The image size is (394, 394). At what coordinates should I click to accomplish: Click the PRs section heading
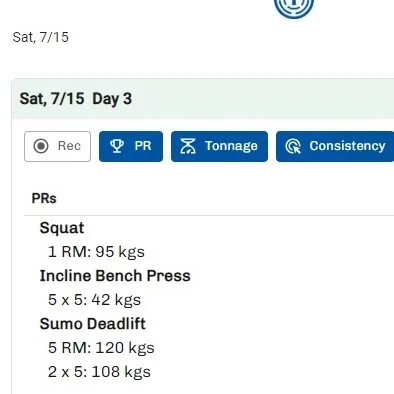[x=44, y=198]
